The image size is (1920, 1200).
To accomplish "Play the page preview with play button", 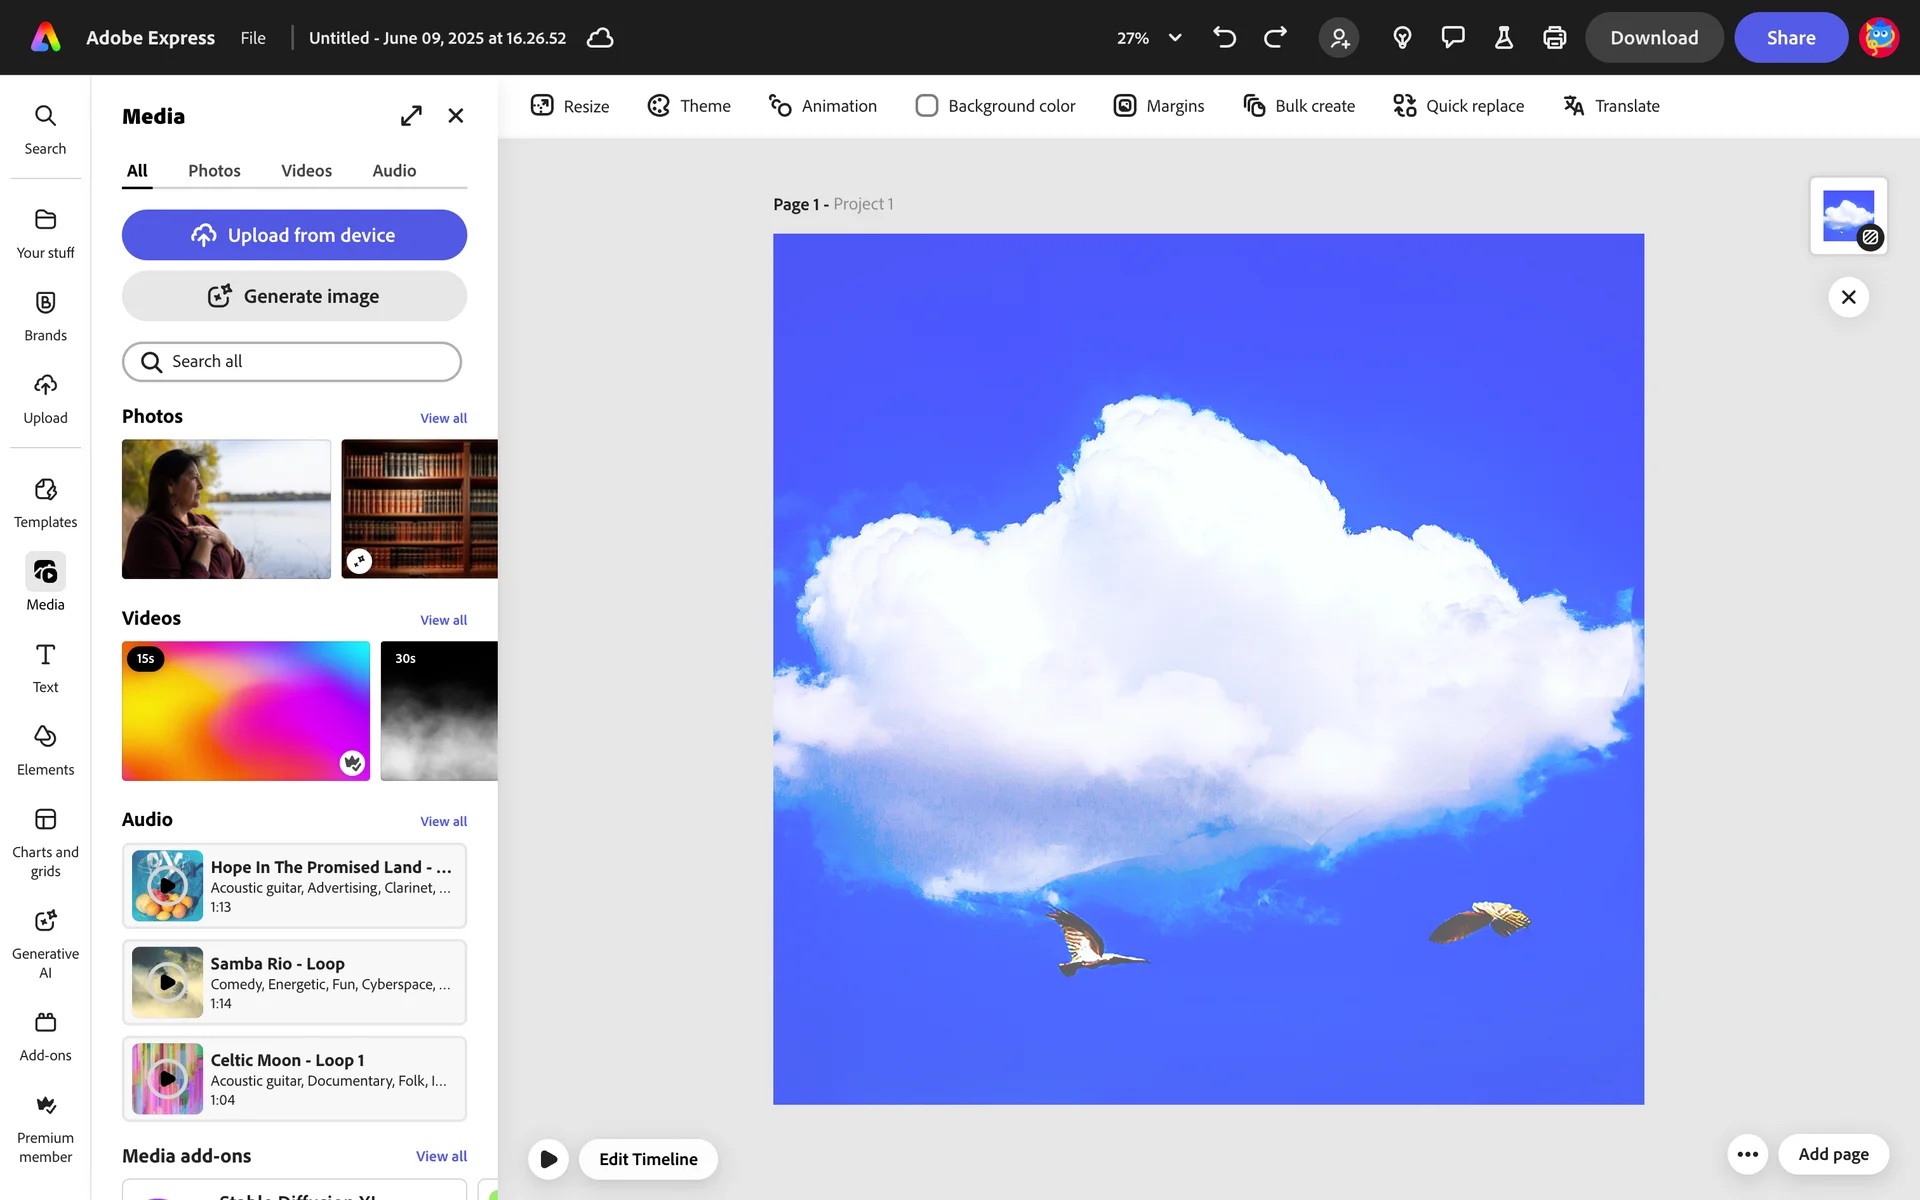I will click(548, 1159).
